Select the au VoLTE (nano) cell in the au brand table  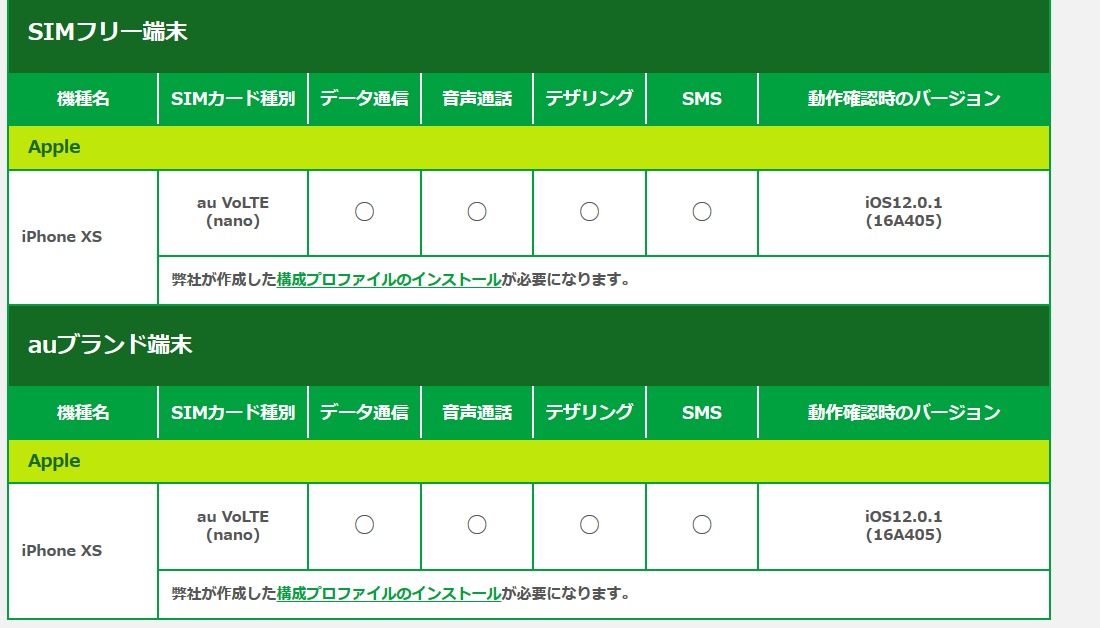(x=233, y=526)
